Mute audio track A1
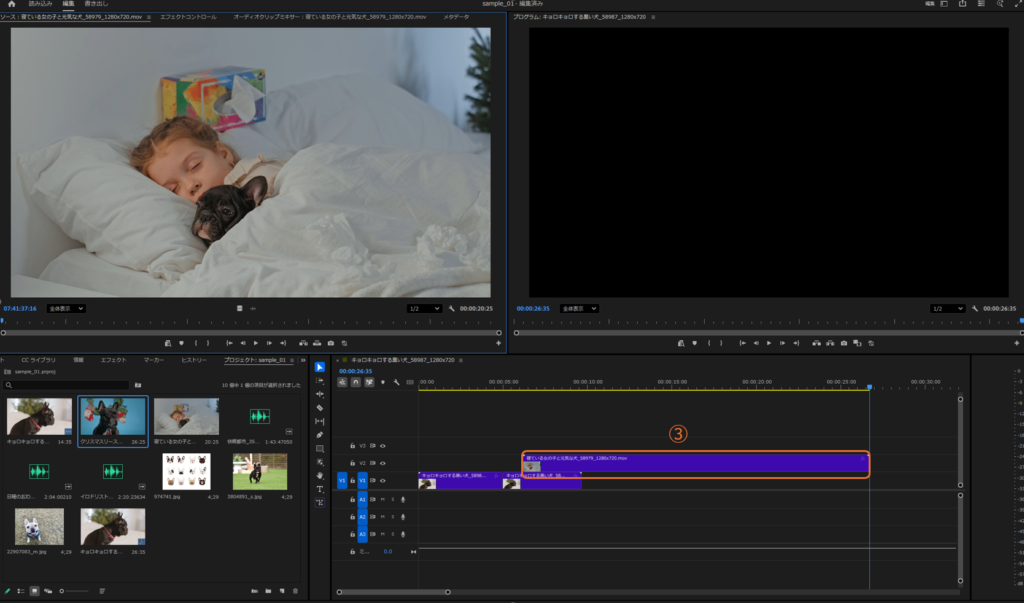1024x603 pixels. (x=382, y=499)
